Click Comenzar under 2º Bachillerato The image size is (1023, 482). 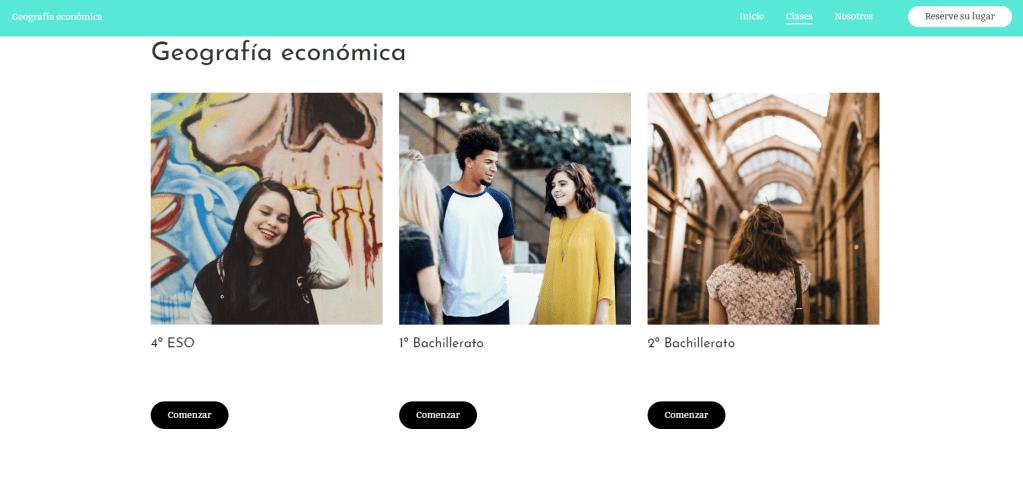686,415
